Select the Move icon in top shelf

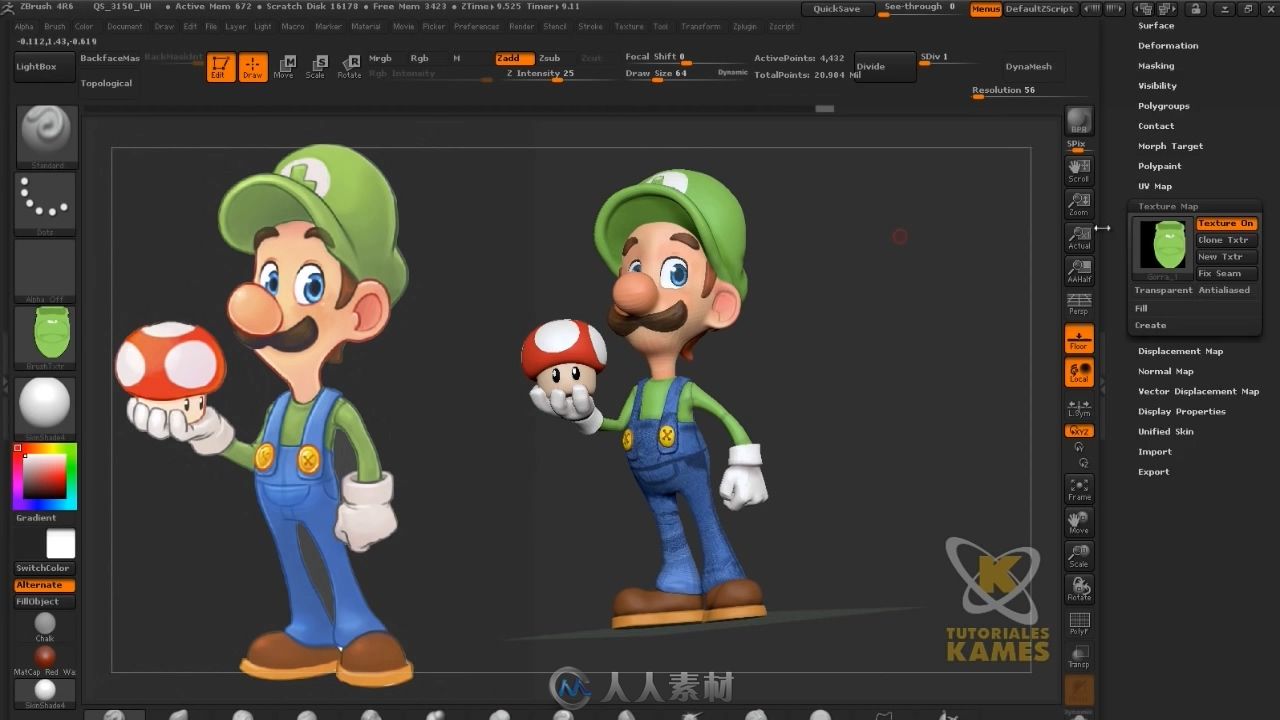coord(284,67)
